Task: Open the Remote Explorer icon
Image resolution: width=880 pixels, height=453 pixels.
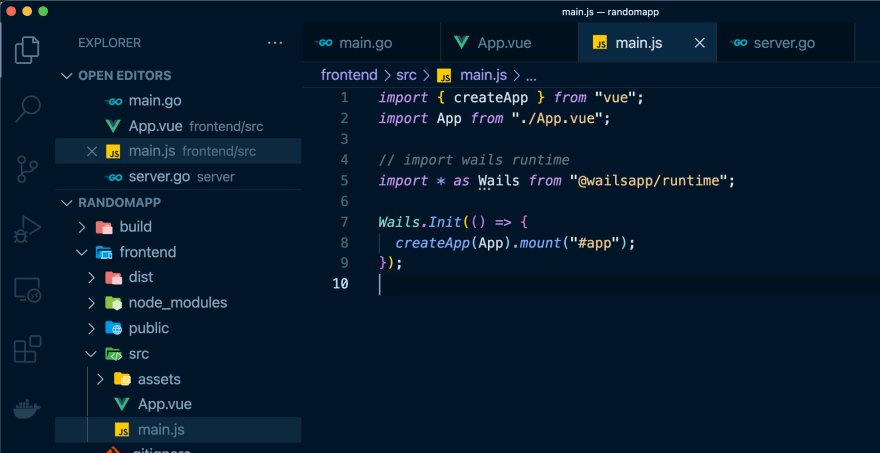Action: [x=27, y=290]
